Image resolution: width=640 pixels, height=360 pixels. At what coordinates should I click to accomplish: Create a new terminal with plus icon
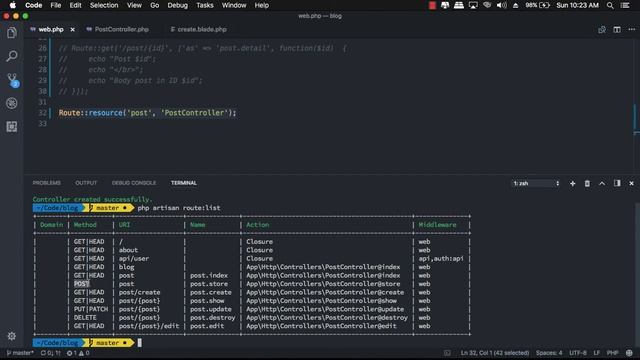(x=572, y=184)
